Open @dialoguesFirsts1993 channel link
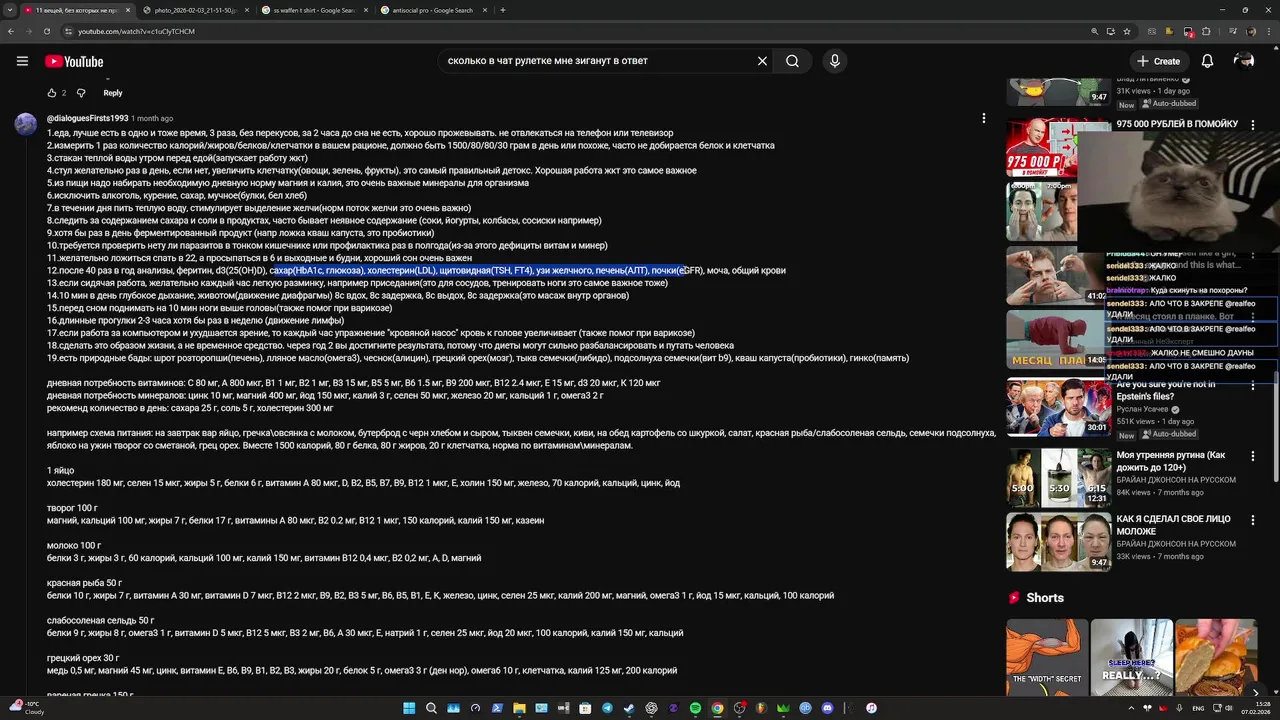Image resolution: width=1280 pixels, height=720 pixels. [87, 118]
